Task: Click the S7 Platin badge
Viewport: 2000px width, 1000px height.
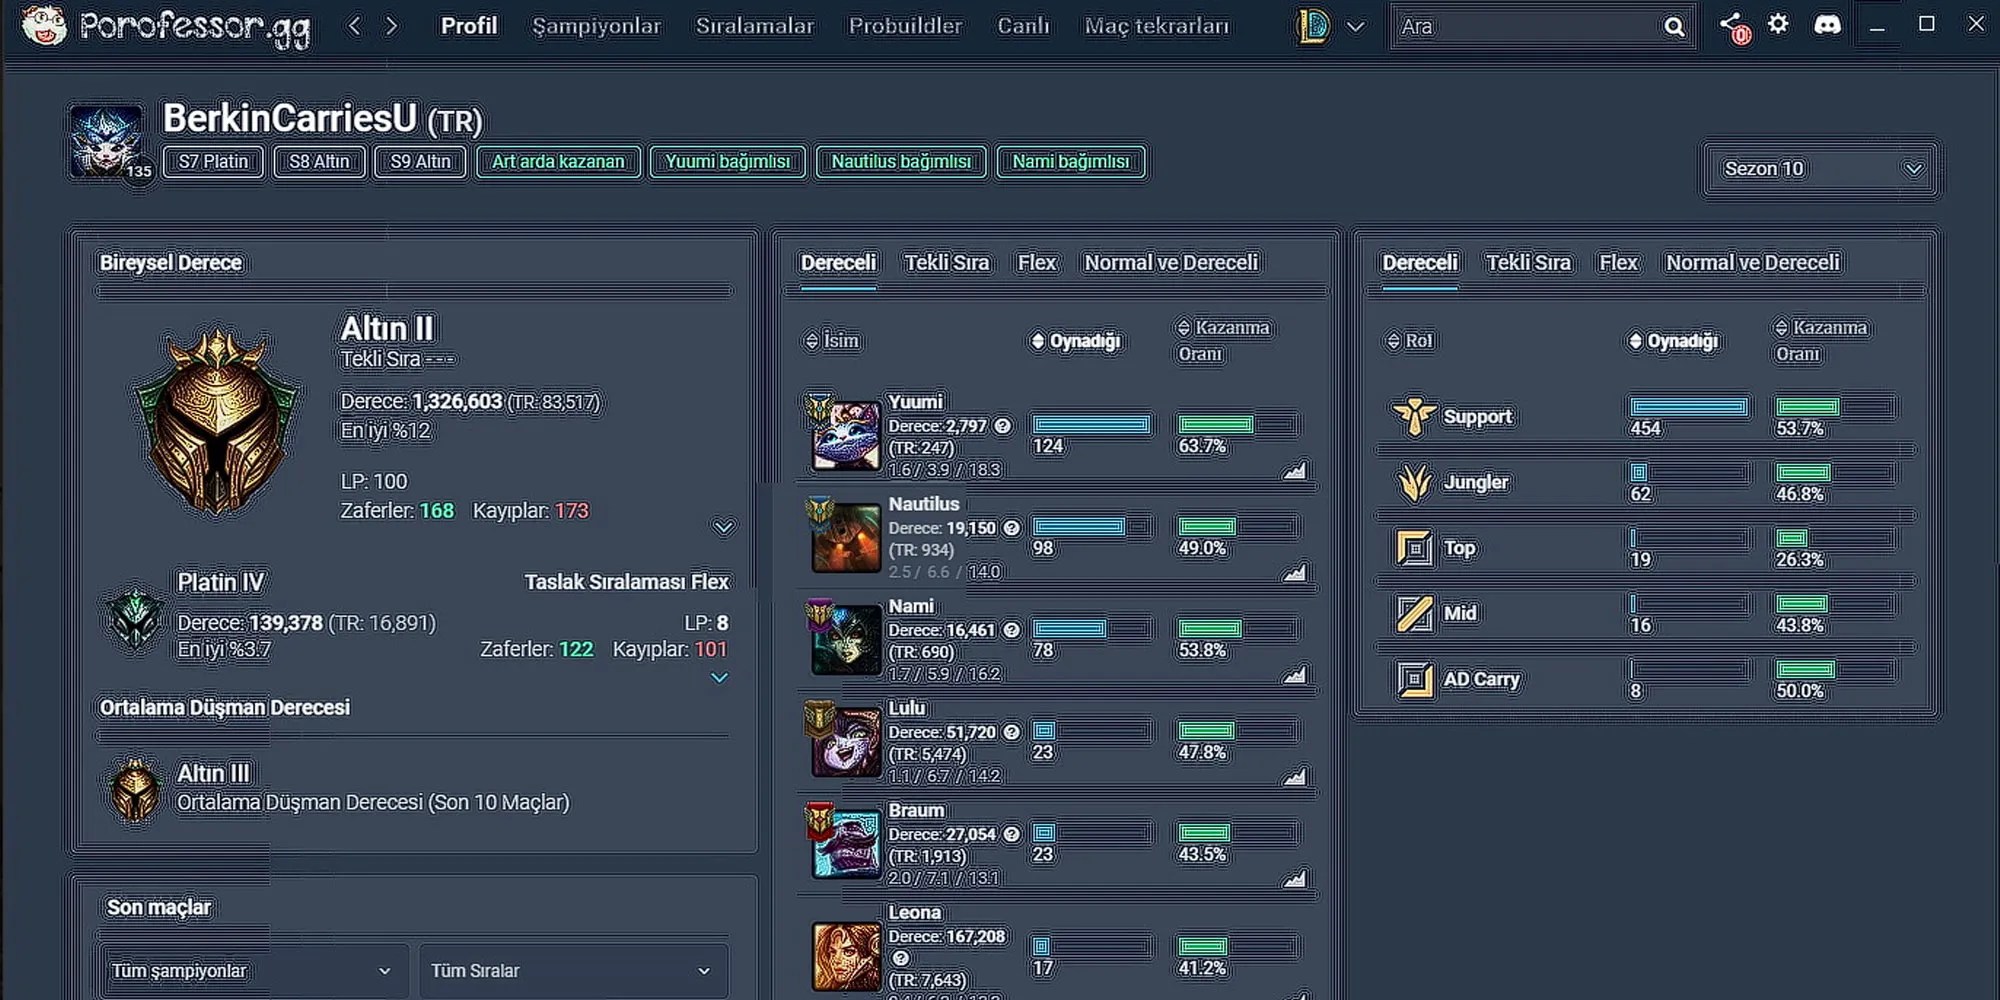Action: click(213, 162)
